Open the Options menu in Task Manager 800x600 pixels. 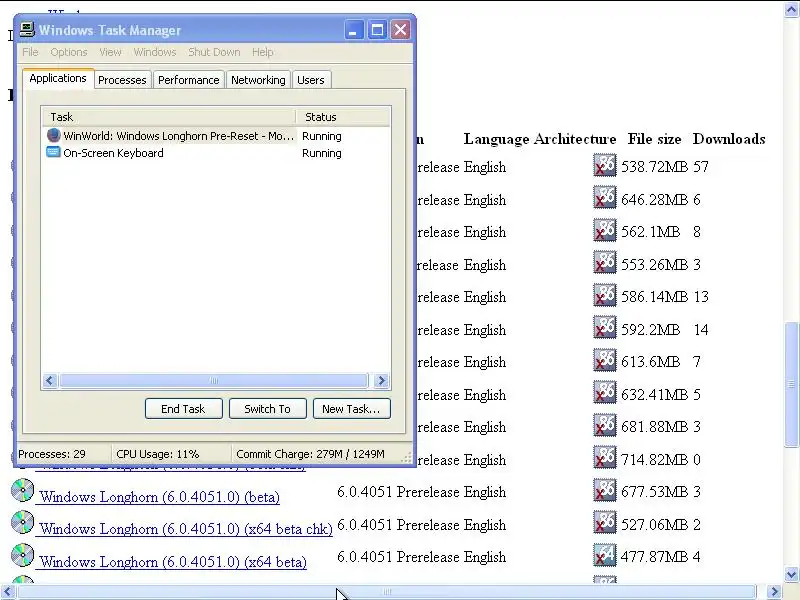pos(69,52)
